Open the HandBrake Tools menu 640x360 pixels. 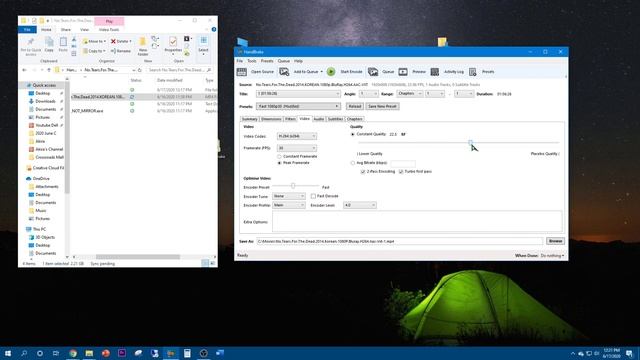(x=252, y=61)
